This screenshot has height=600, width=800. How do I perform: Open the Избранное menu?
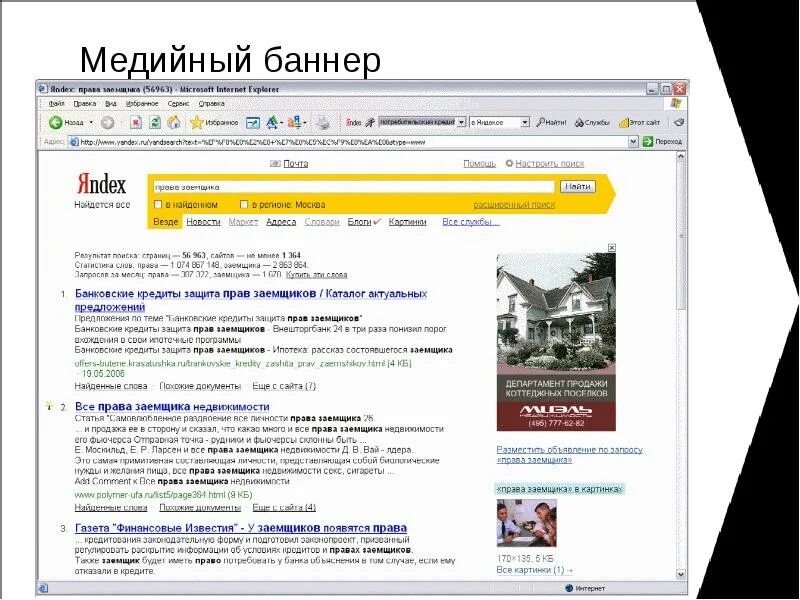(x=142, y=104)
